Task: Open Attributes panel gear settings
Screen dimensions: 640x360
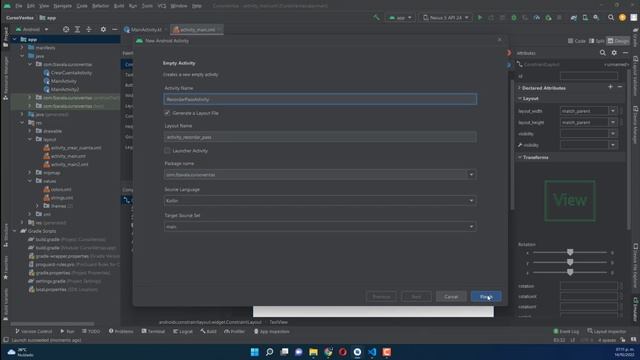Action: [x=614, y=53]
